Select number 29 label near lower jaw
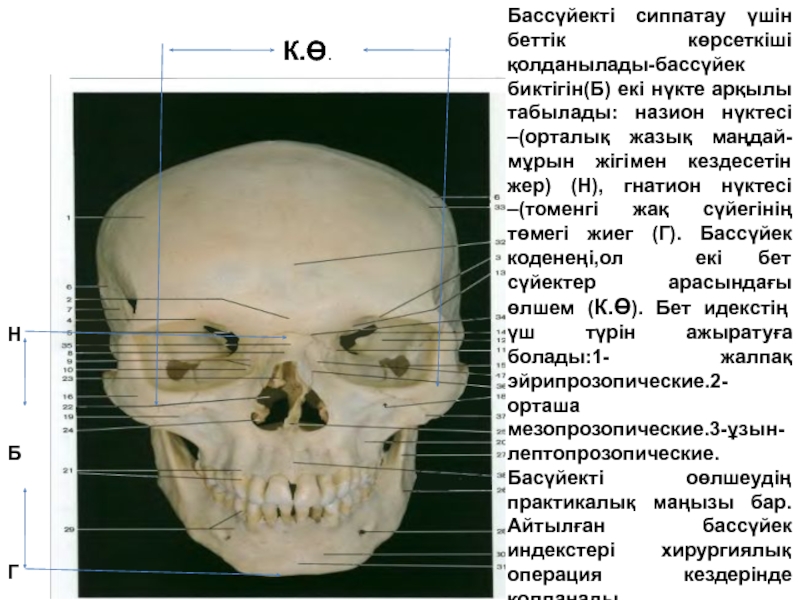The height and width of the screenshot is (600, 800). point(68,529)
